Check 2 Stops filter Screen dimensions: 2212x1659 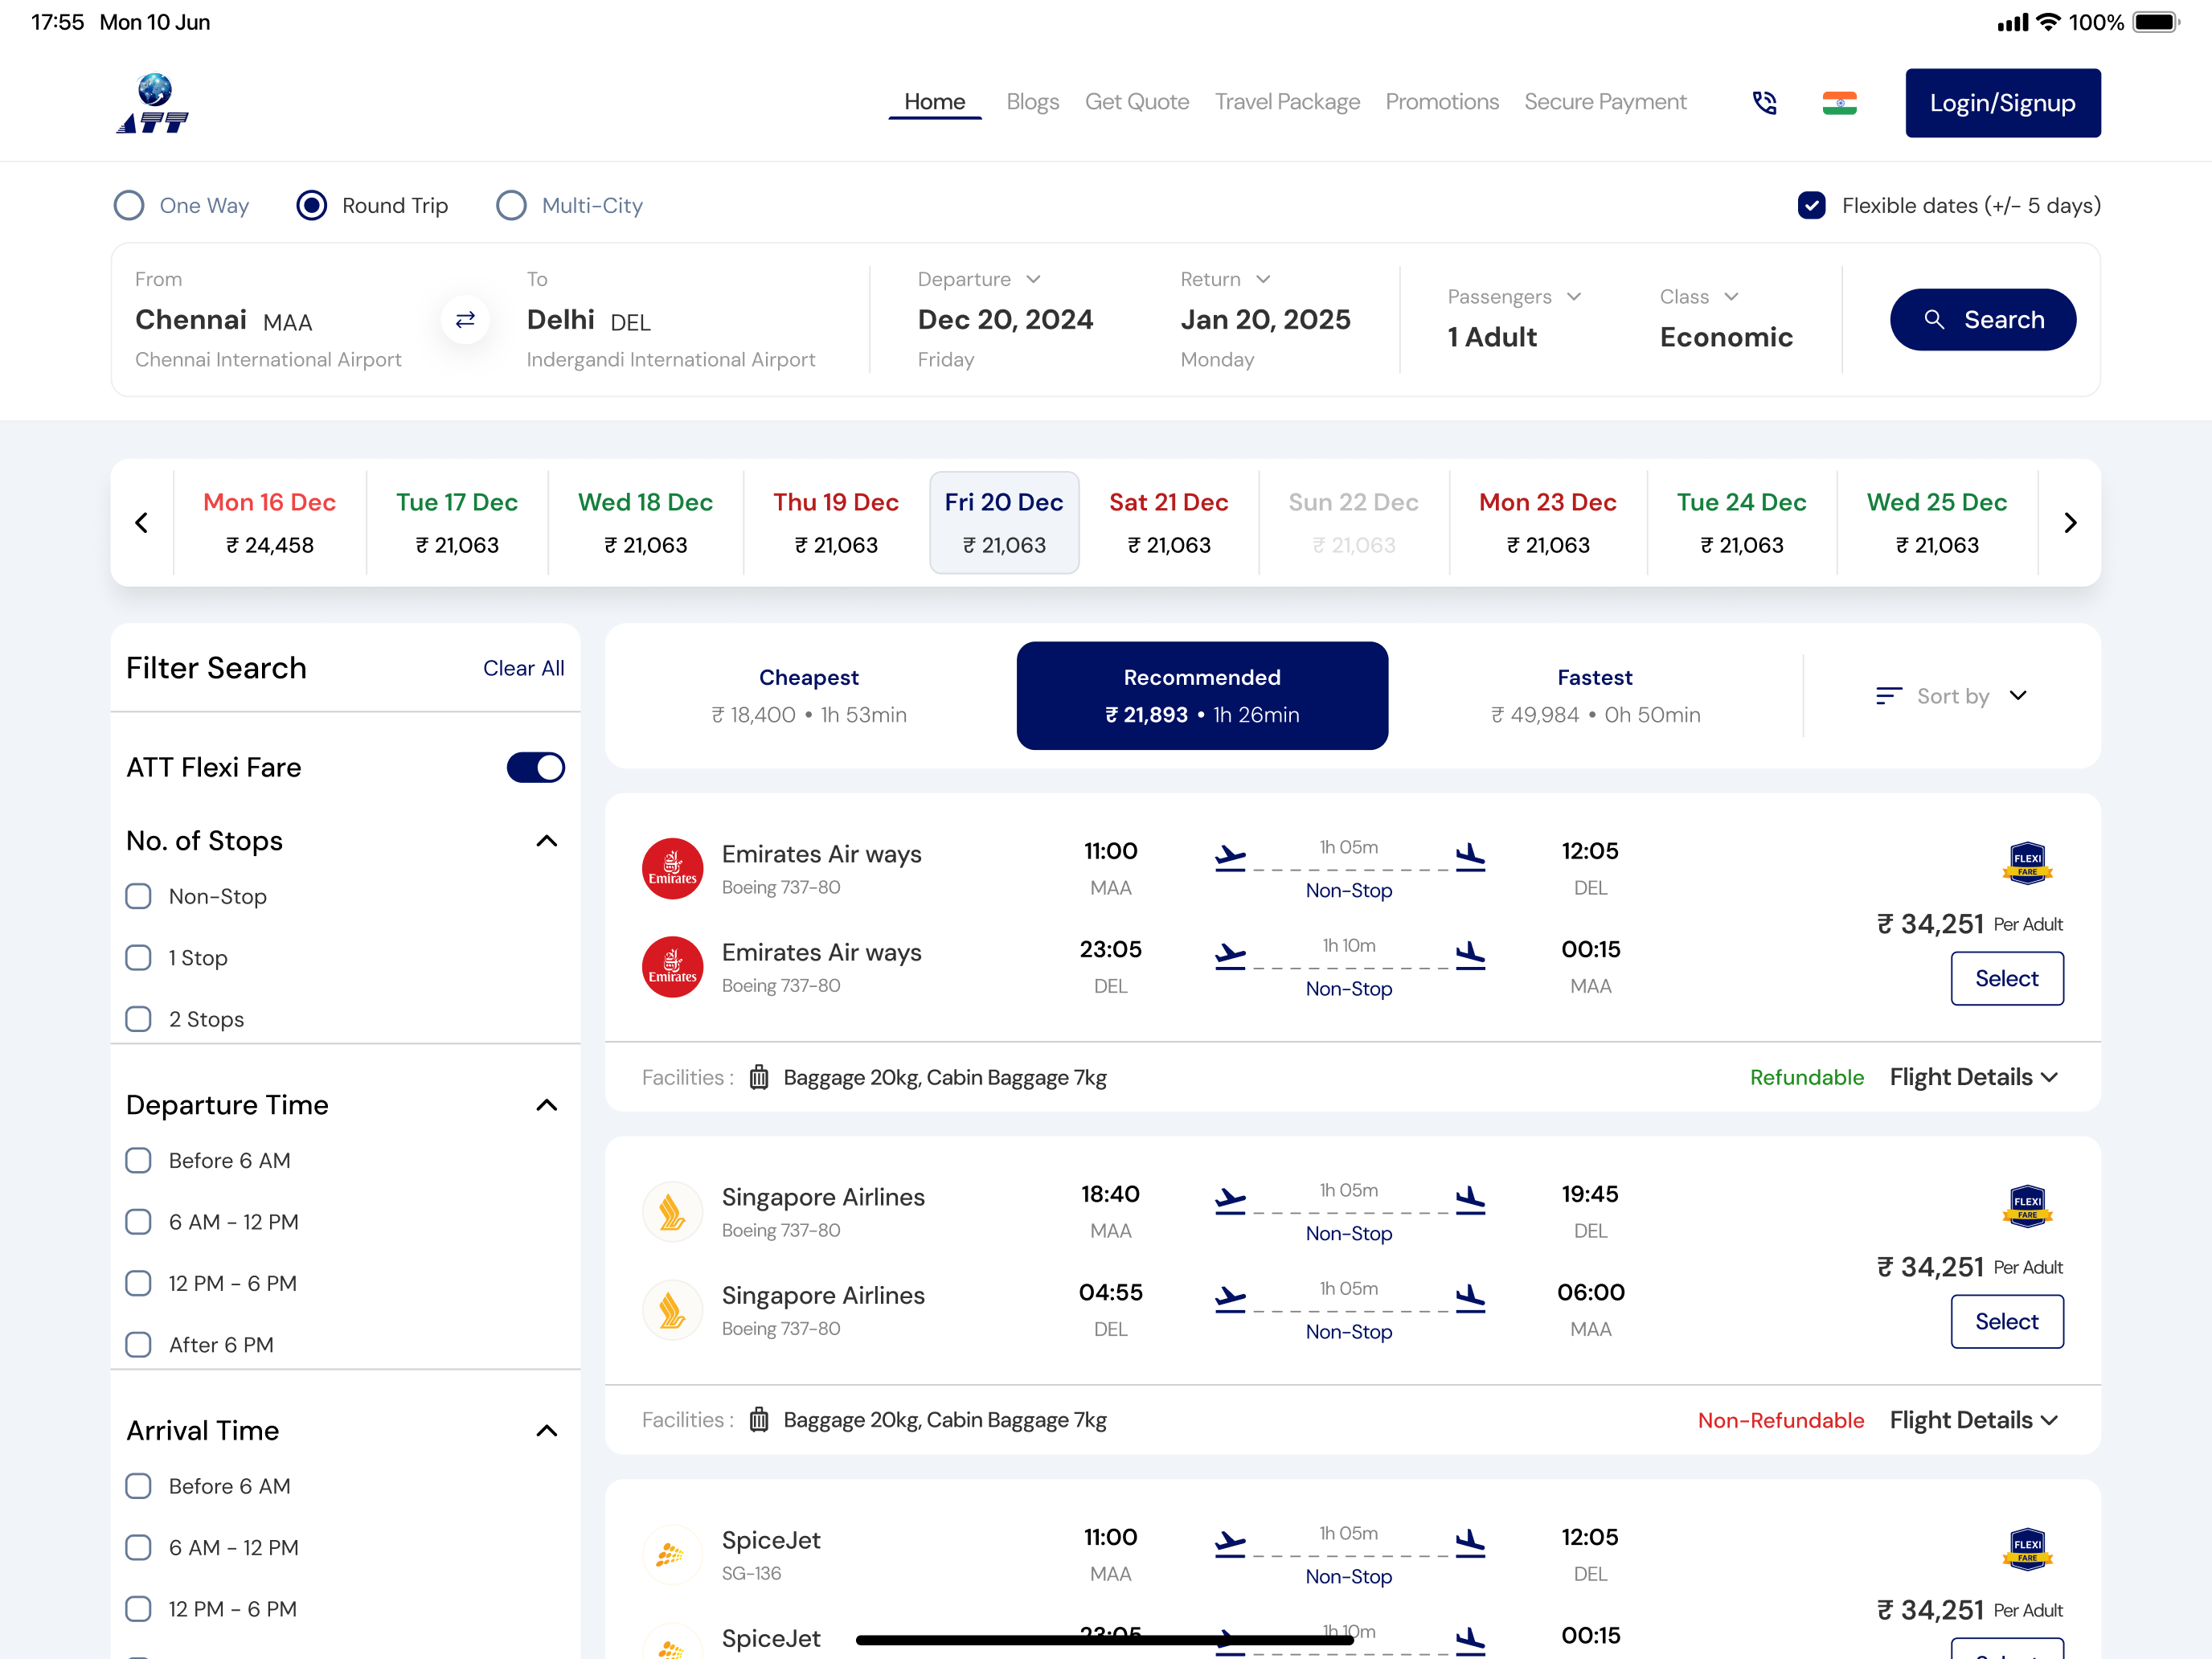tap(138, 1019)
